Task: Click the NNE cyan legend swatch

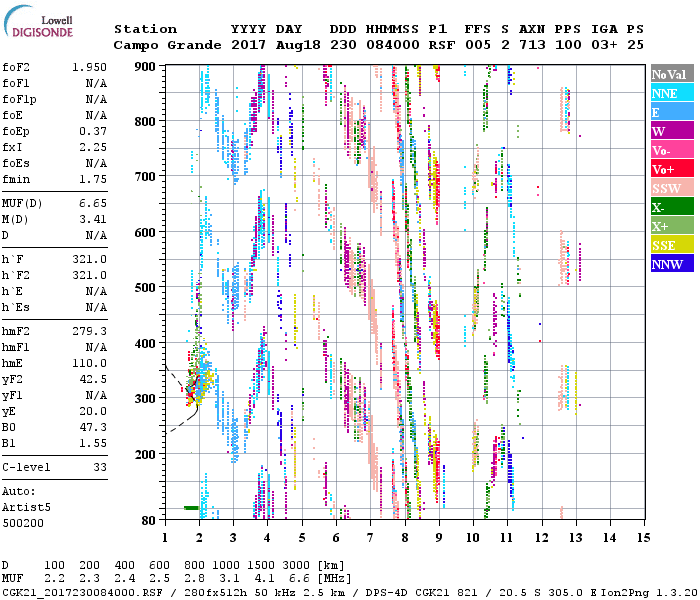Action: (x=671, y=93)
